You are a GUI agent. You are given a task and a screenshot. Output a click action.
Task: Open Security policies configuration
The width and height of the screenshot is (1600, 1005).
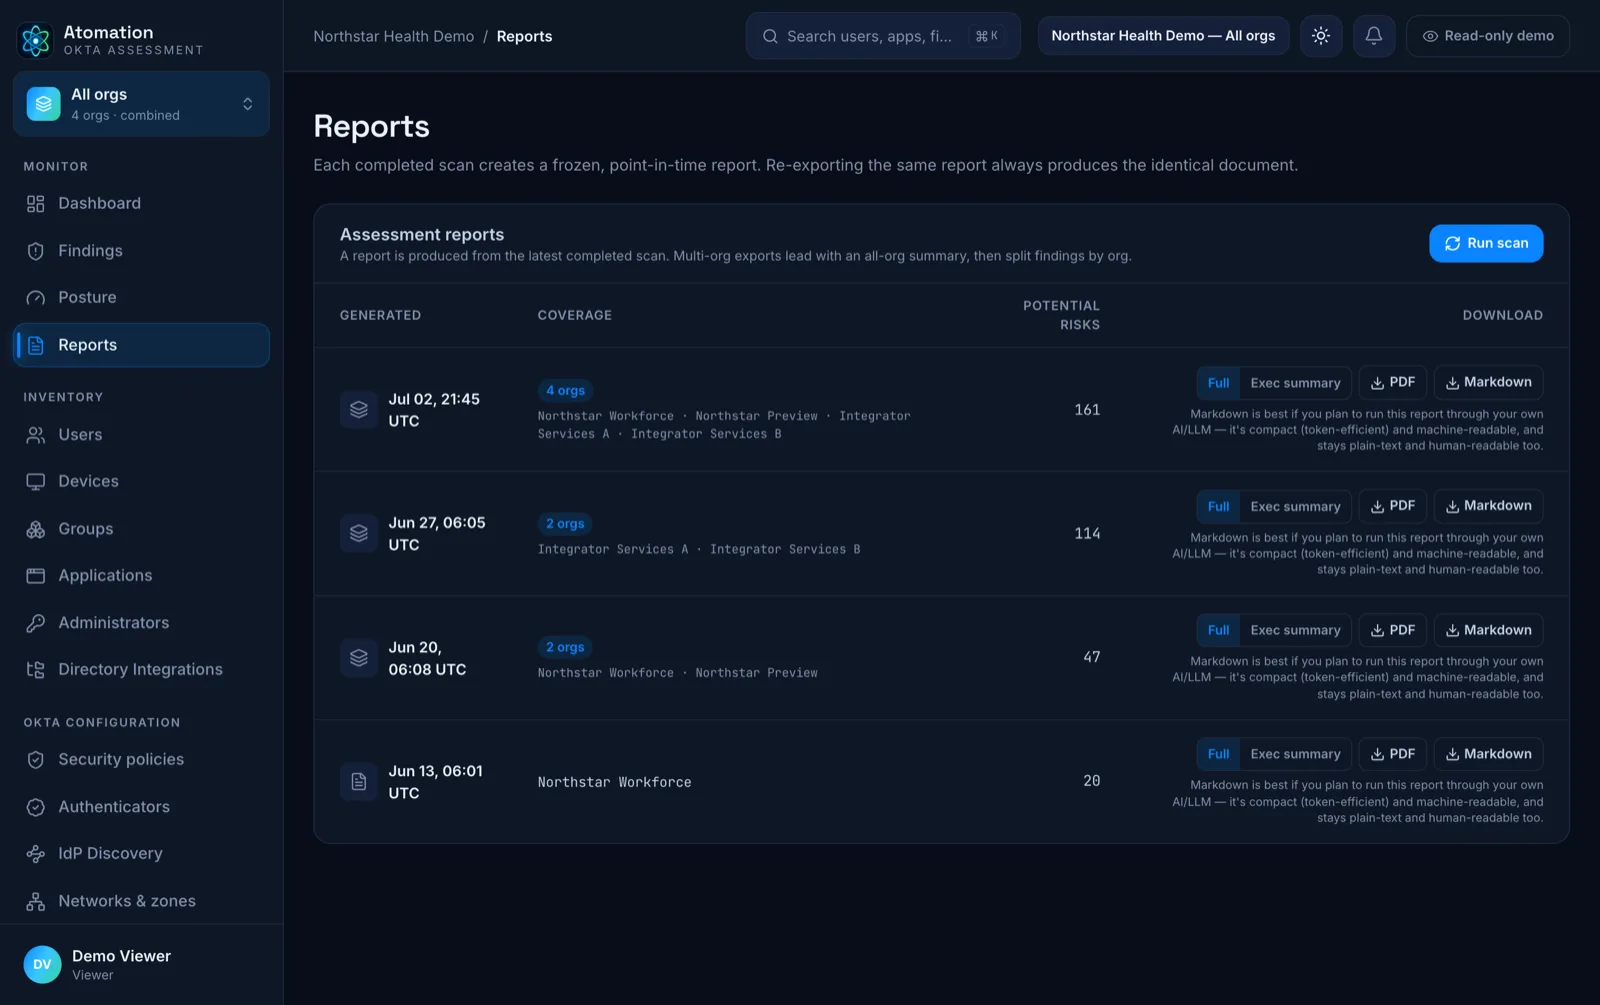[x=141, y=760]
